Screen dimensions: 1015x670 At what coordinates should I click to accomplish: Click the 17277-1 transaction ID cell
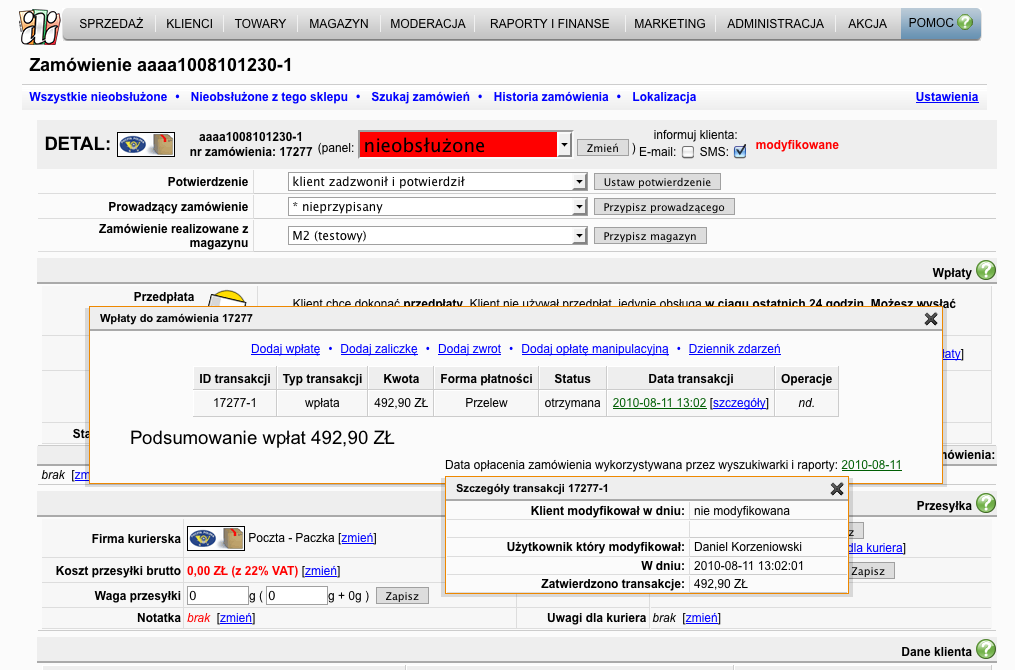coord(235,403)
